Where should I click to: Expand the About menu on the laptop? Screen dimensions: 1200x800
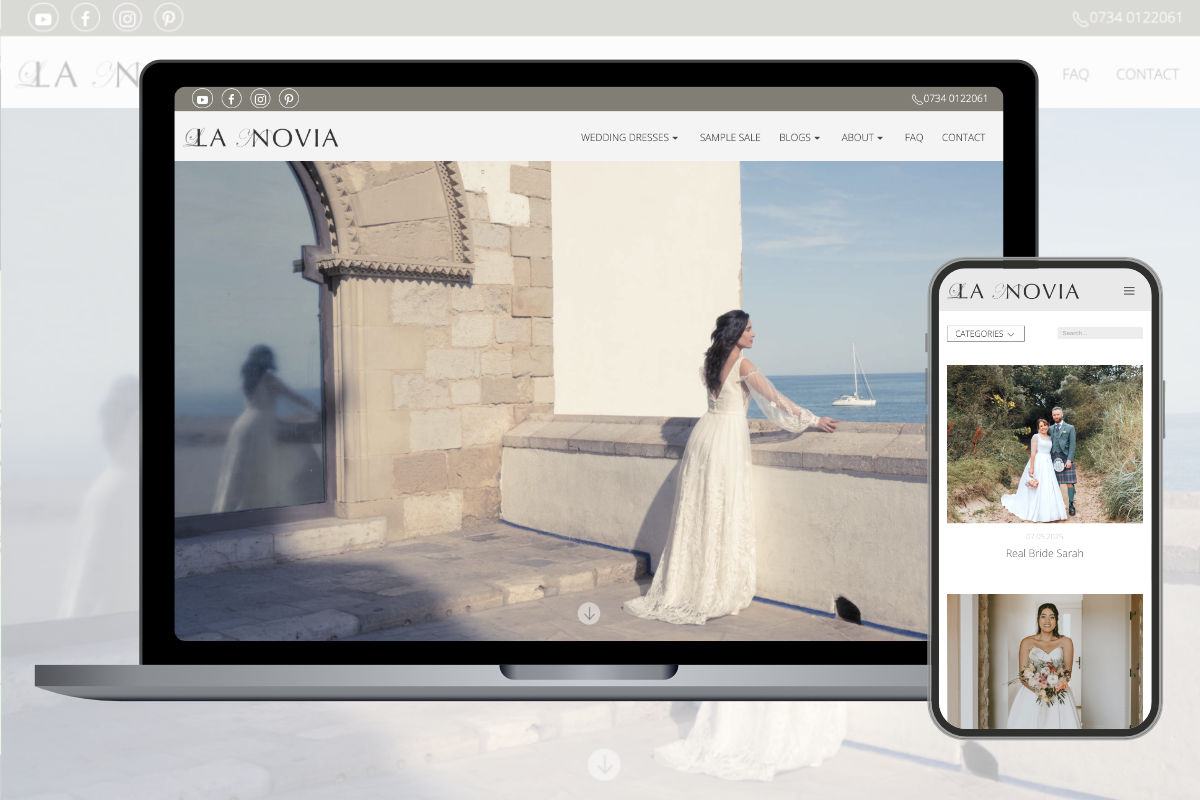862,138
